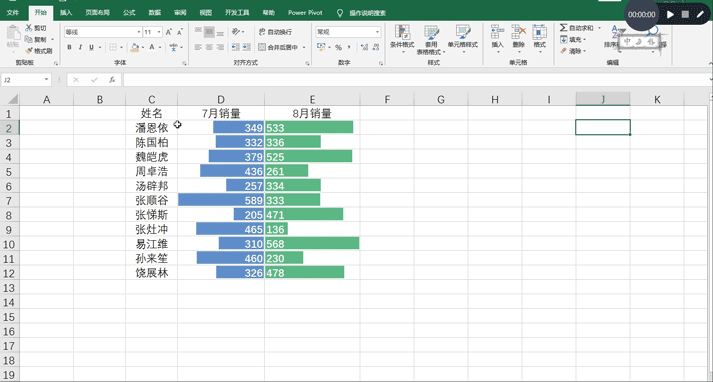This screenshot has height=382, width=713.
Task: Open the font size dropdown
Action: point(159,32)
